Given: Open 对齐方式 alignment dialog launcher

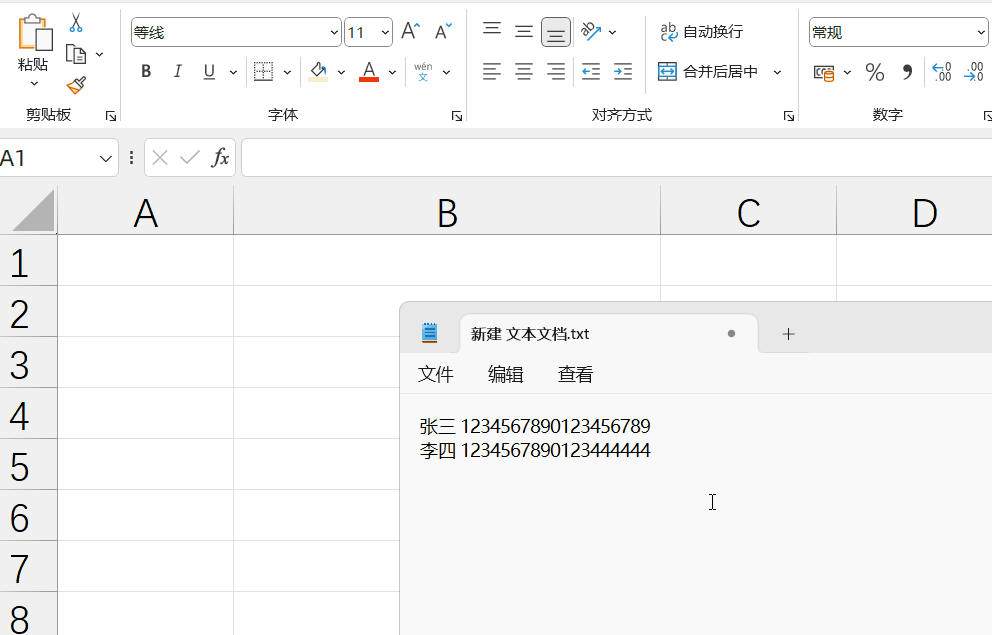Looking at the screenshot, I should pyautogui.click(x=789, y=116).
